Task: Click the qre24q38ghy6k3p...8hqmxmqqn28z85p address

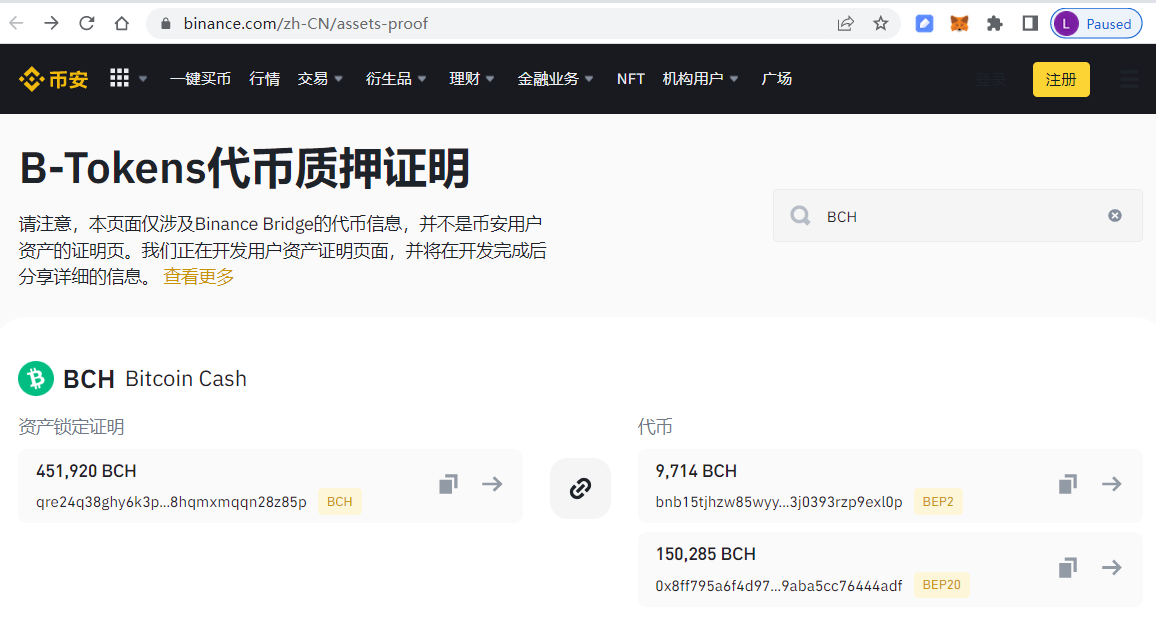Action: tap(171, 502)
